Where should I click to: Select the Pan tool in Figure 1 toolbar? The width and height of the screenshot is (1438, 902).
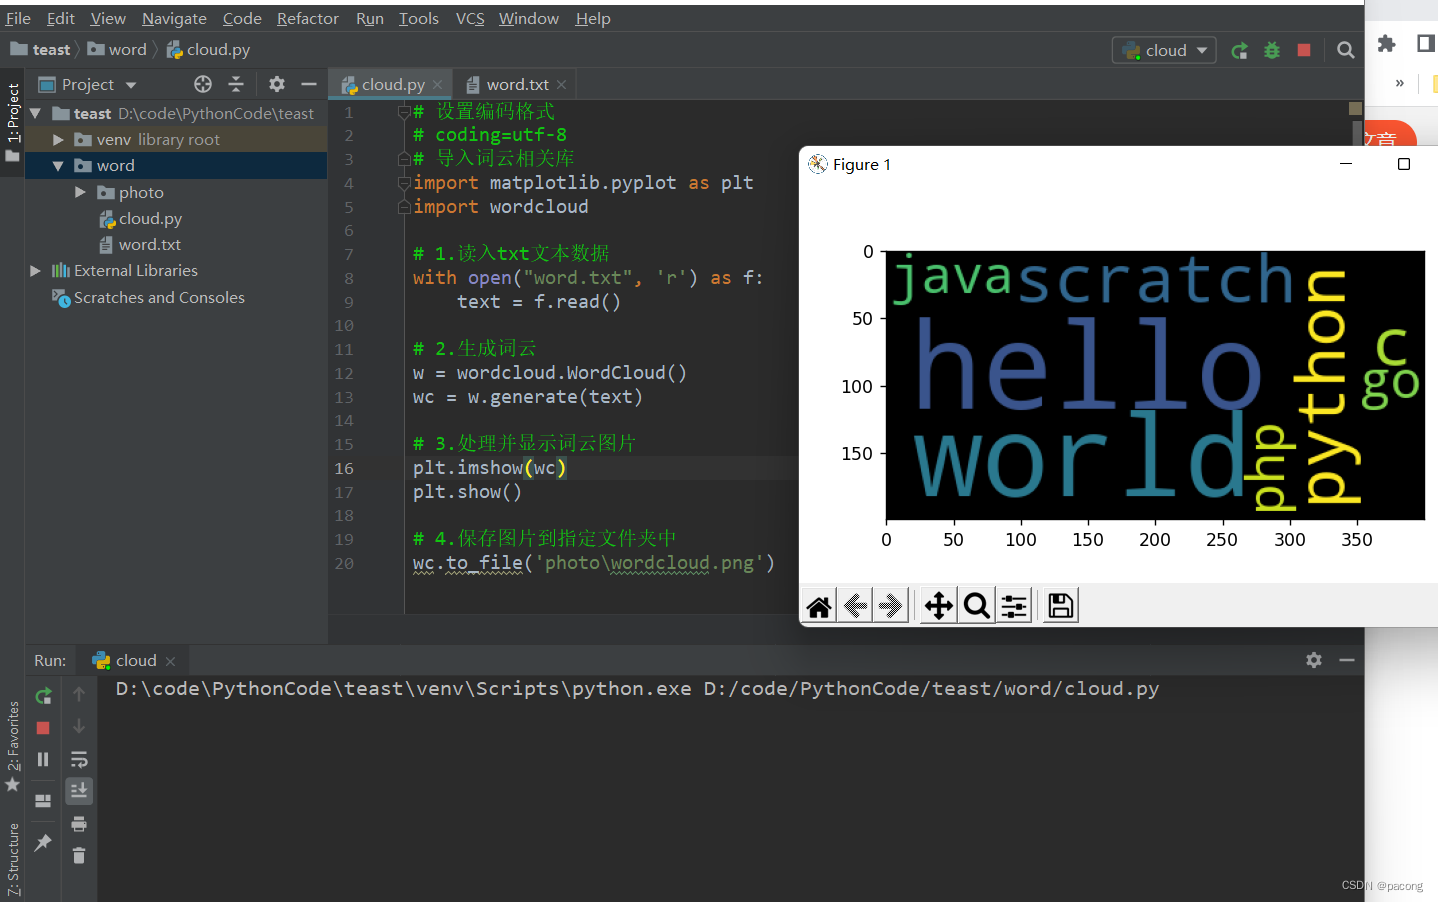[939, 606]
